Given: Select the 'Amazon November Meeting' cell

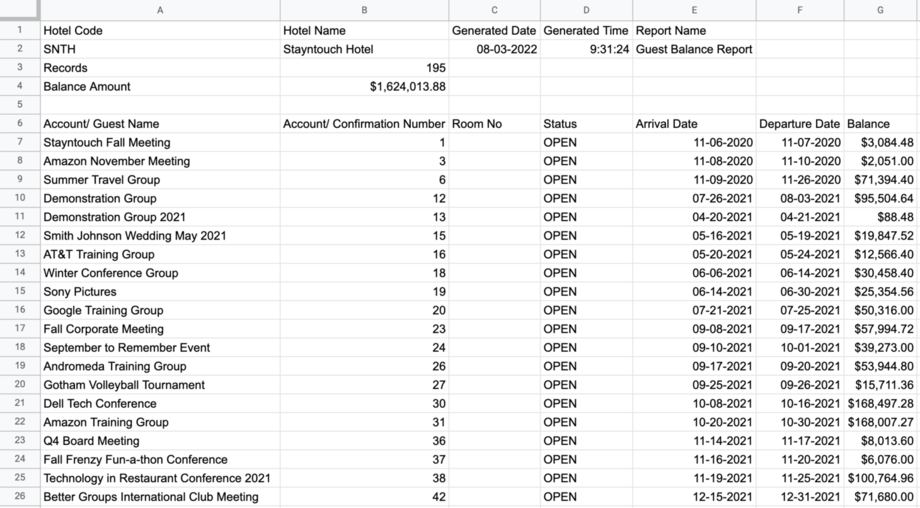Looking at the screenshot, I should click(160, 161).
